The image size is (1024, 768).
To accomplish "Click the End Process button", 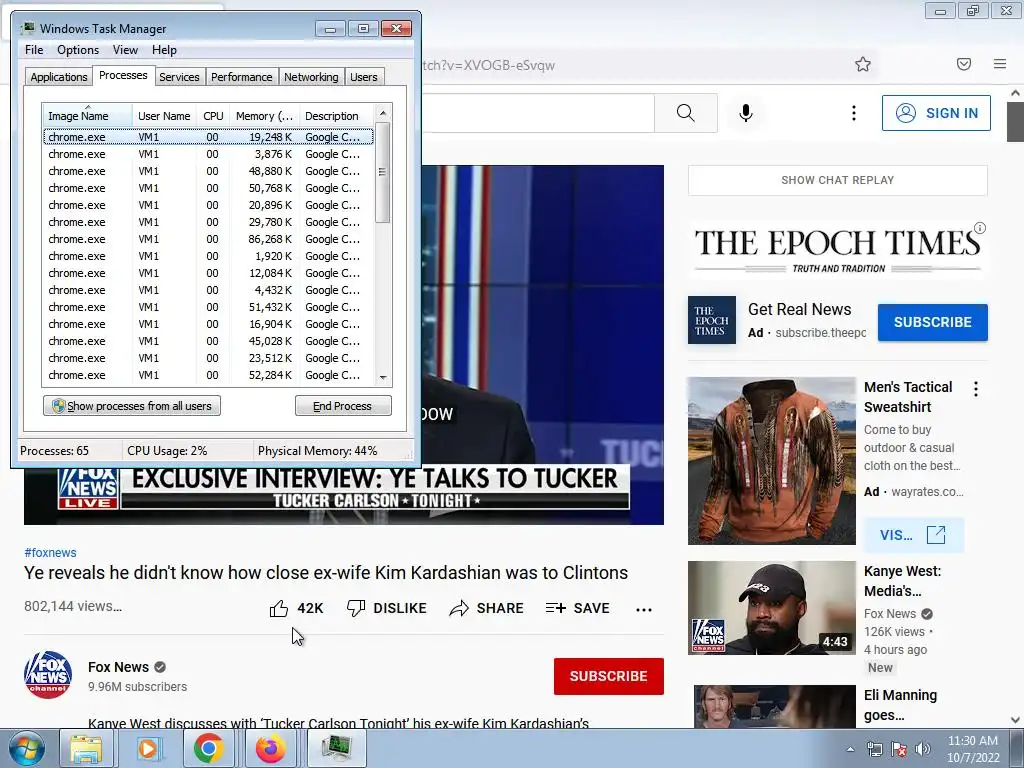I will [x=343, y=406].
